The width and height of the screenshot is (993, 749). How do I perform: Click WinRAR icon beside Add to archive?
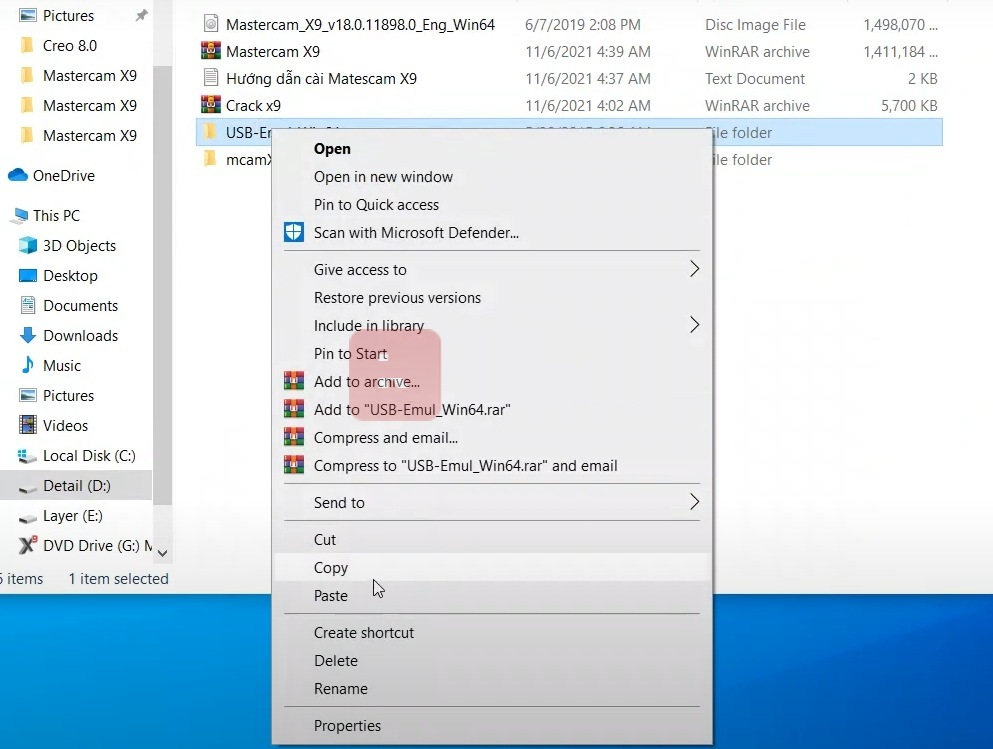[x=293, y=381]
